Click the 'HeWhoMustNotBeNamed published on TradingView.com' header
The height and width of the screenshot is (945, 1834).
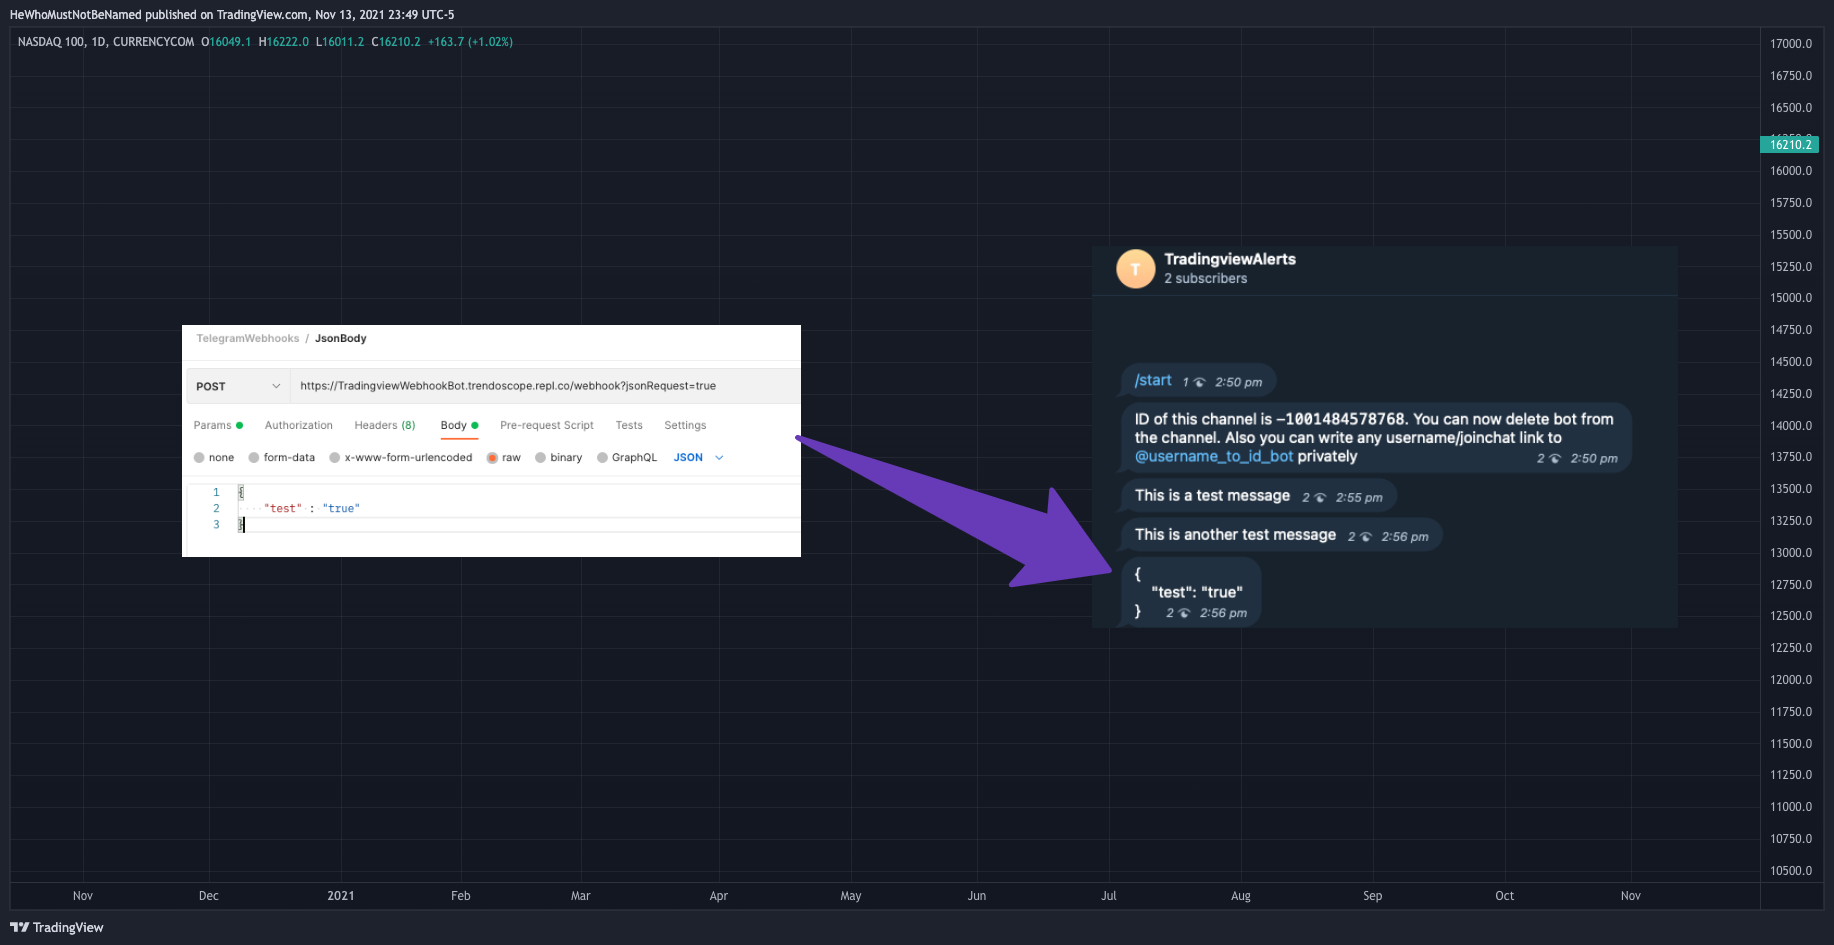point(159,15)
